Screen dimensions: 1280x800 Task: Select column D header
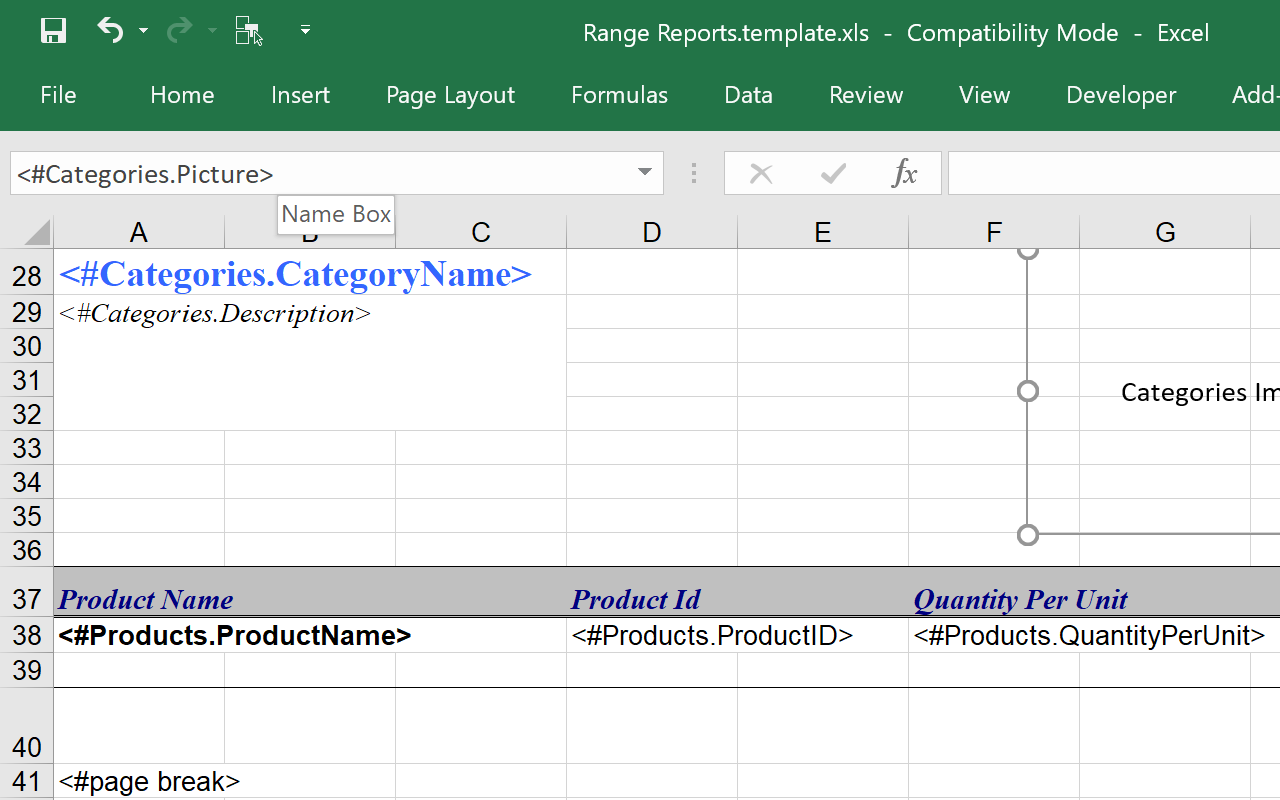pos(652,233)
